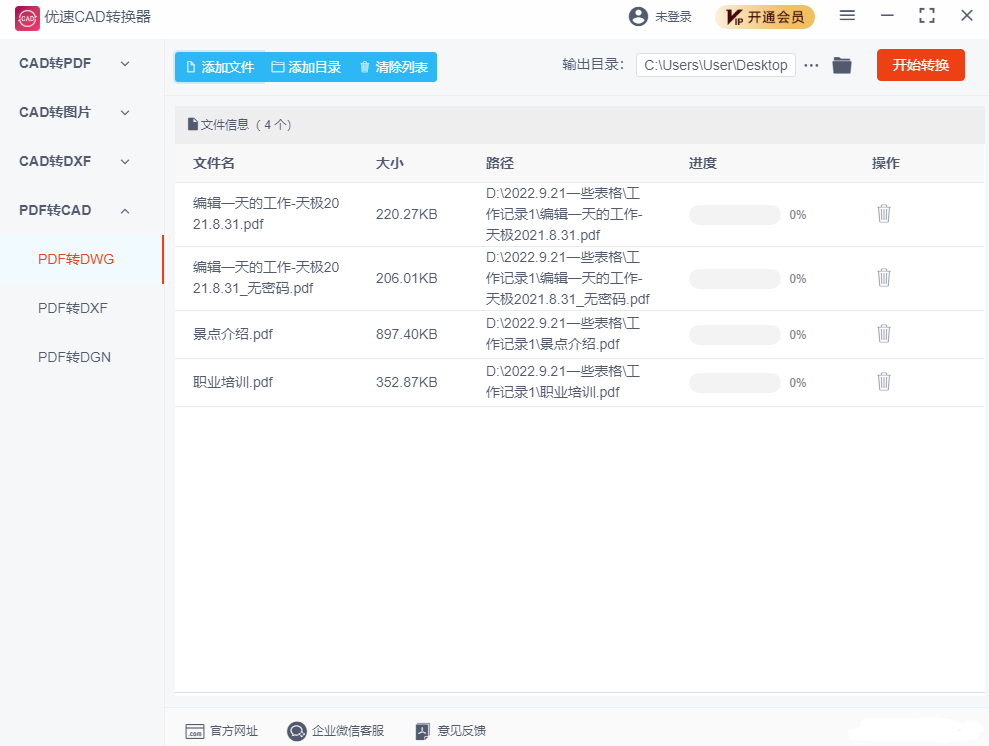The image size is (989, 746).
Task: Open VIP membership with 开通会员 button
Action: pos(765,17)
